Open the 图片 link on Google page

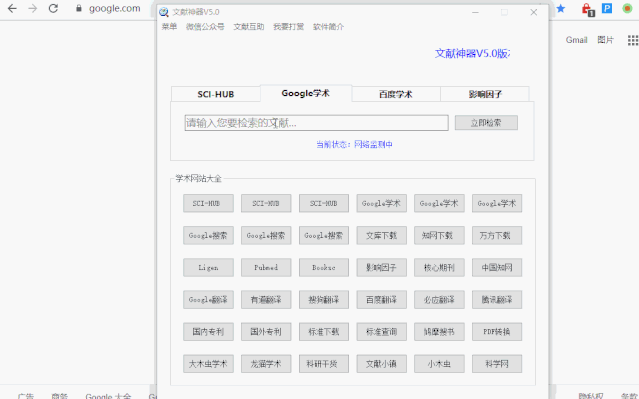click(606, 40)
